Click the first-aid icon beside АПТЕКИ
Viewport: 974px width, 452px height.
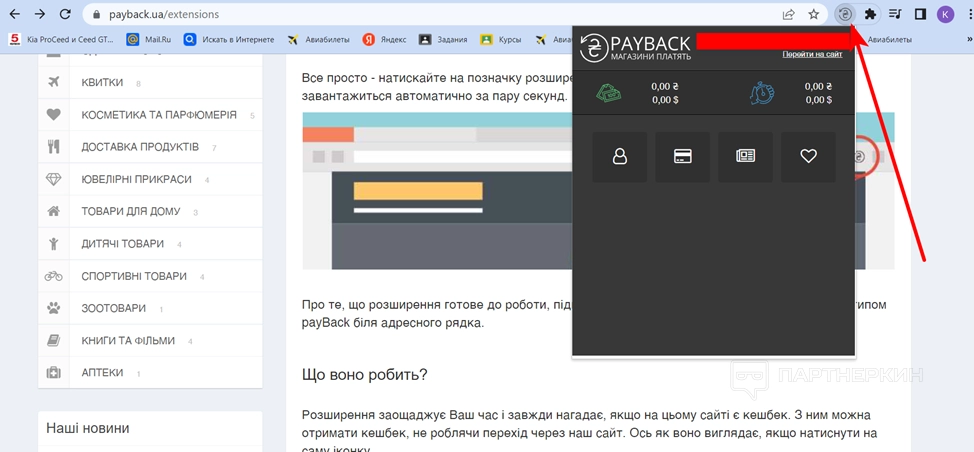(x=53, y=373)
